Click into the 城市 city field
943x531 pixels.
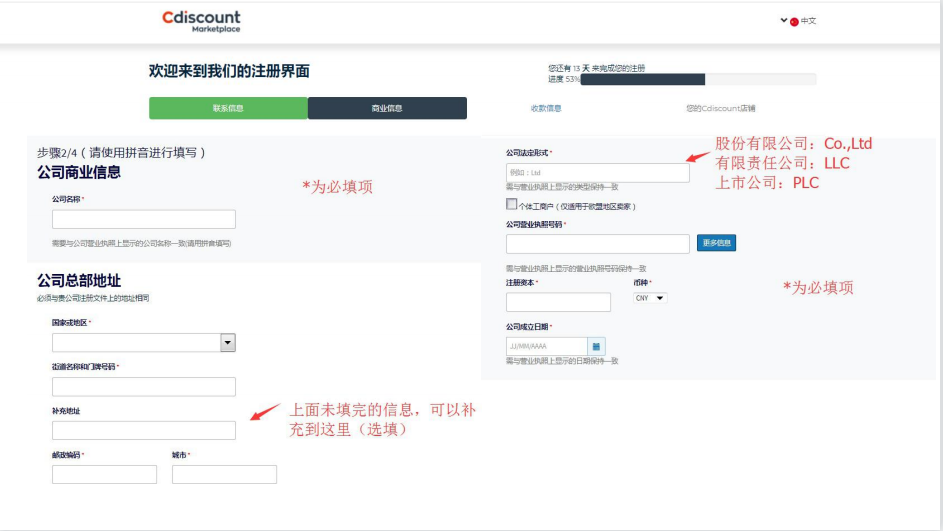point(224,474)
